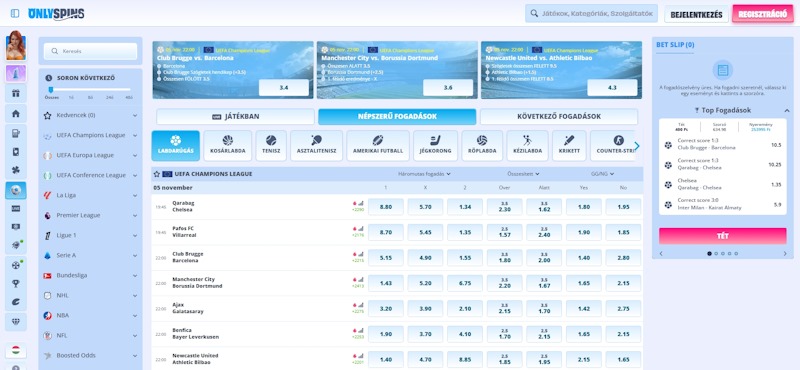Go to next Top Fogadások slide
The image size is (800, 370).
(x=785, y=254)
